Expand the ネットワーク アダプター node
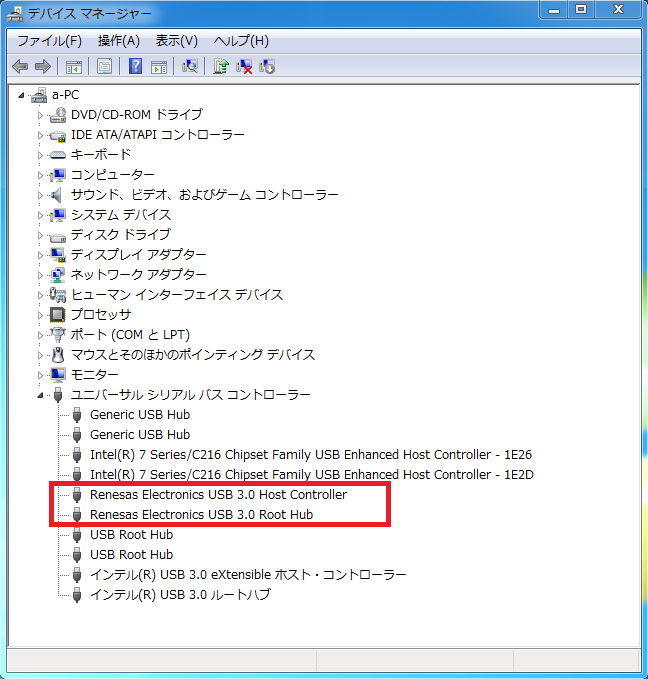 coord(40,275)
